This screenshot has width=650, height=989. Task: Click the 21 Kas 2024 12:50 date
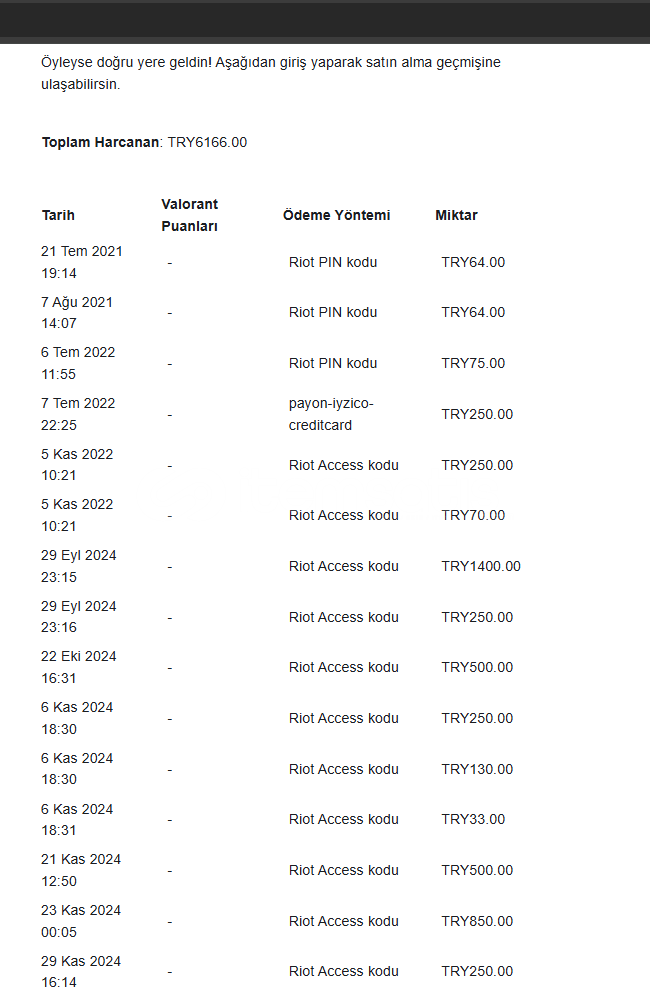click(81, 870)
